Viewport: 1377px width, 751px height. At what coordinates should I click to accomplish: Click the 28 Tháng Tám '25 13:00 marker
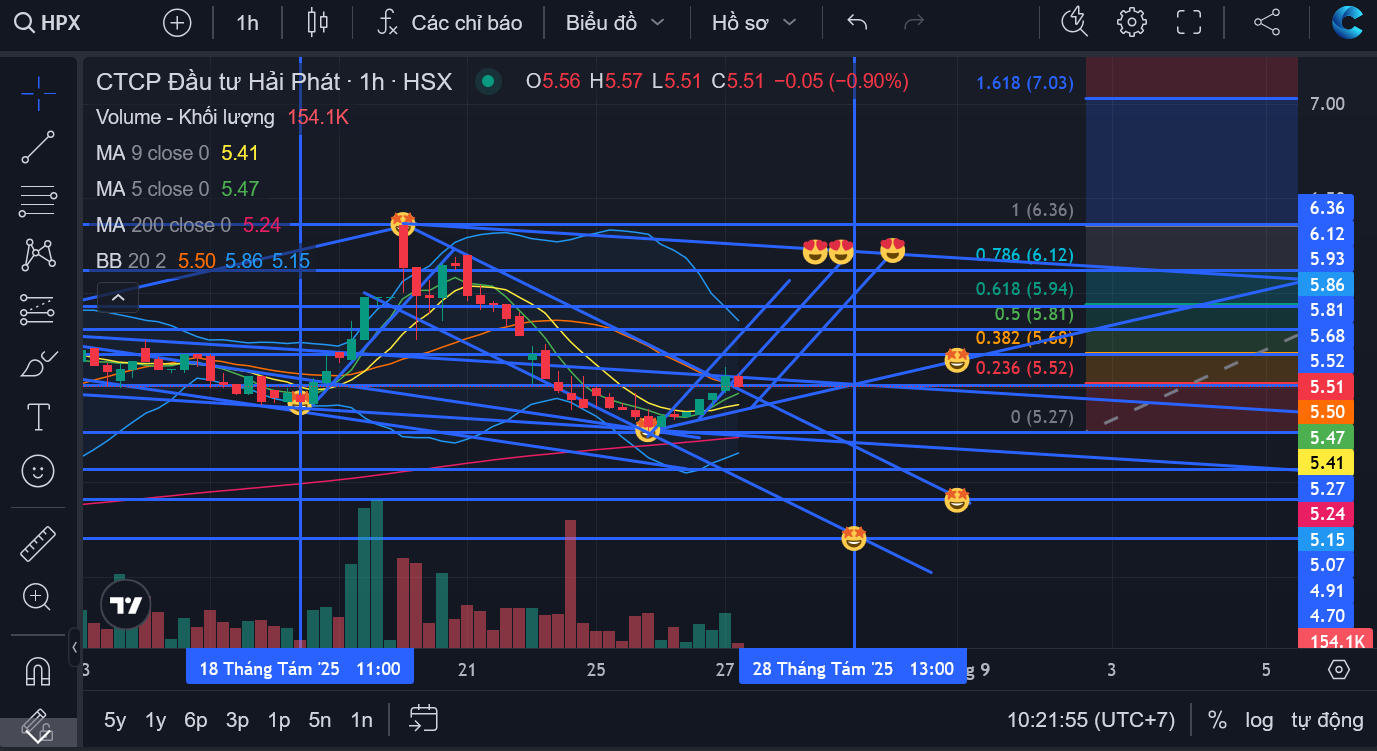pos(853,668)
